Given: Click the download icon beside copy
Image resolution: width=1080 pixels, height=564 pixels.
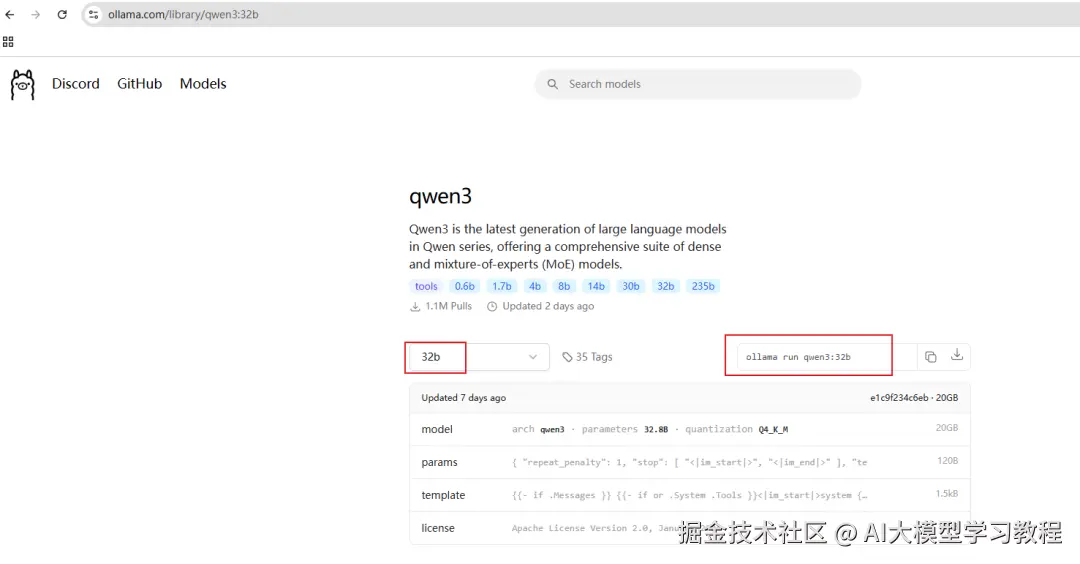Looking at the screenshot, I should pos(957,355).
